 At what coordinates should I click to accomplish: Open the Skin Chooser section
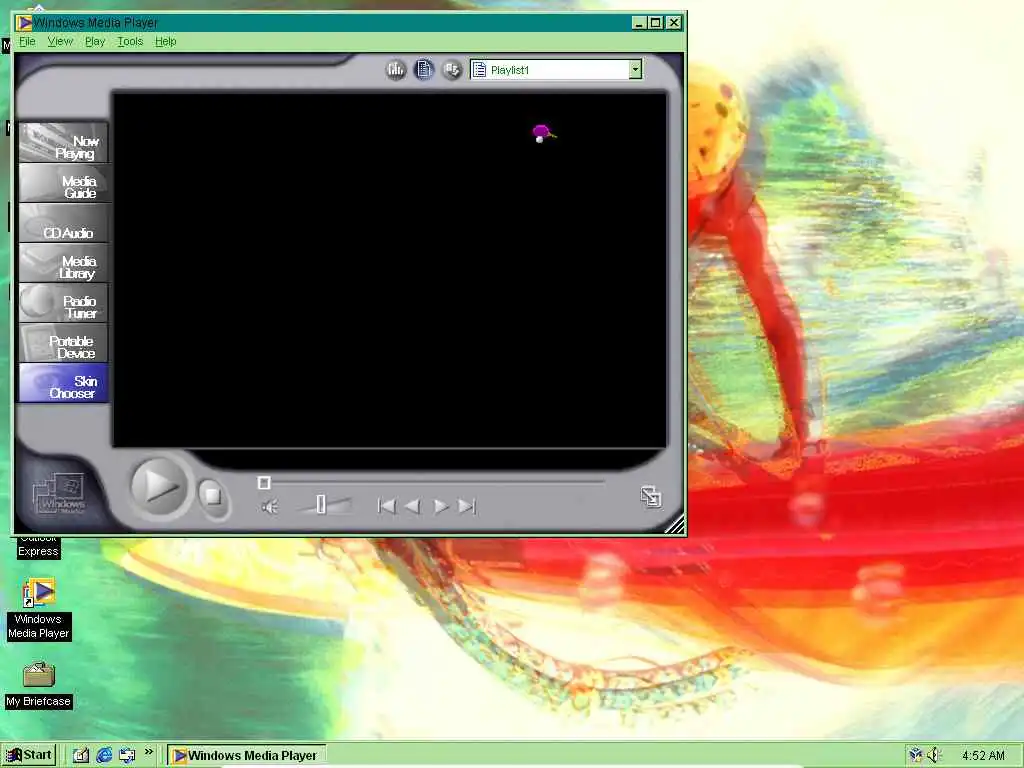point(63,383)
